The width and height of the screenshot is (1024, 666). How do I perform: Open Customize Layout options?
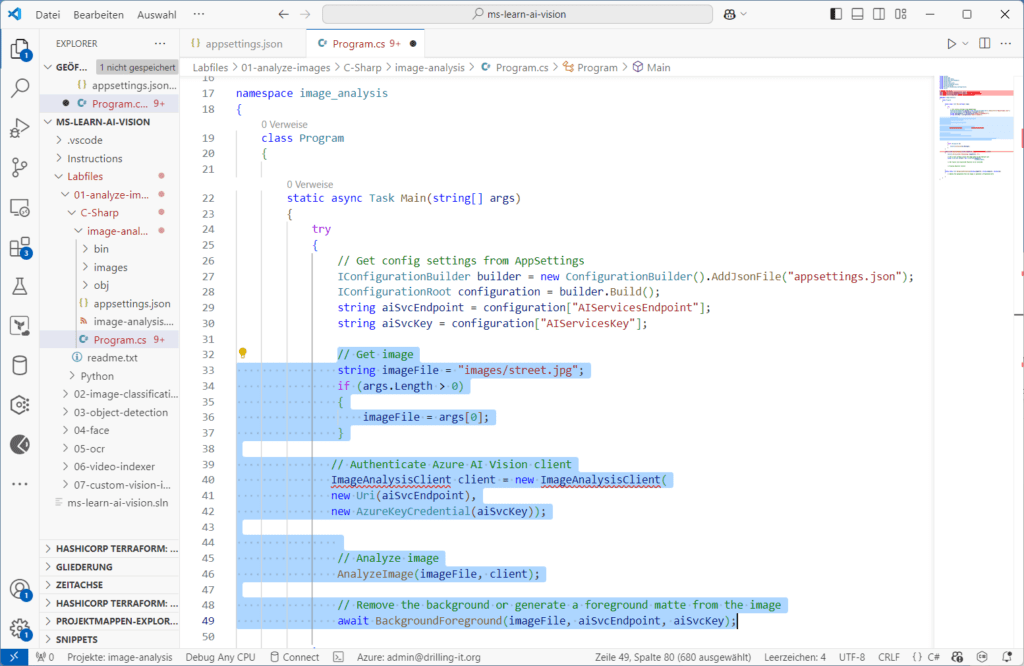click(x=901, y=14)
